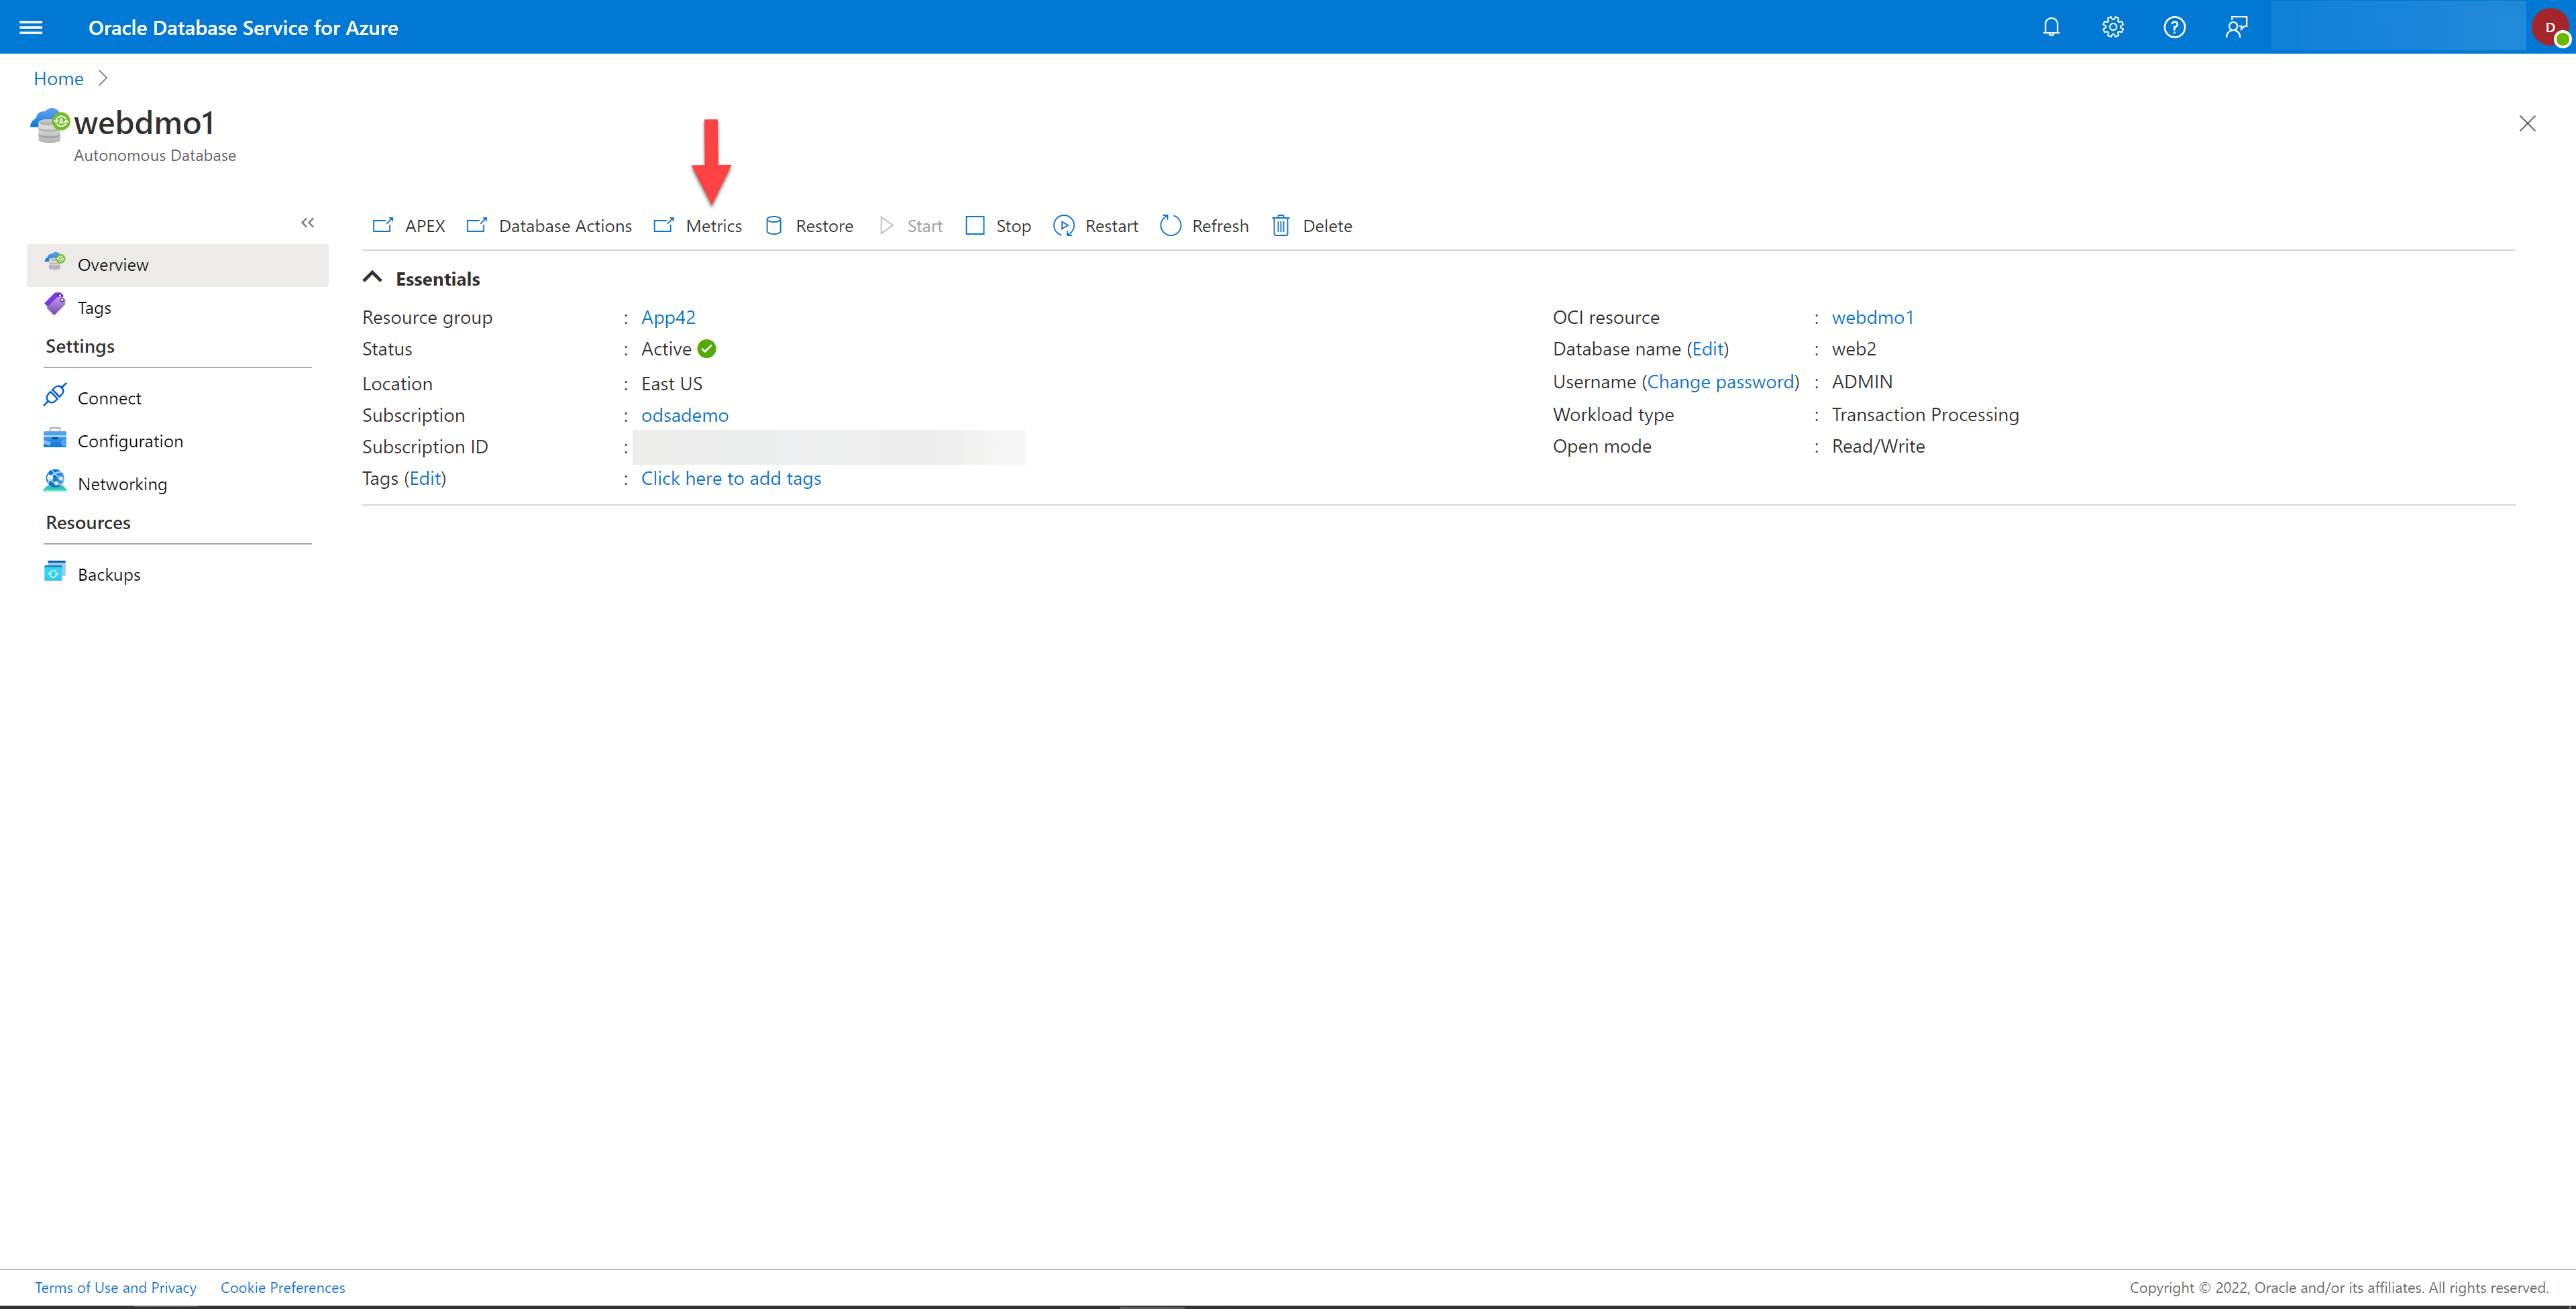Click the Refresh database icon
The height and width of the screenshot is (1309, 2576).
(x=1169, y=225)
